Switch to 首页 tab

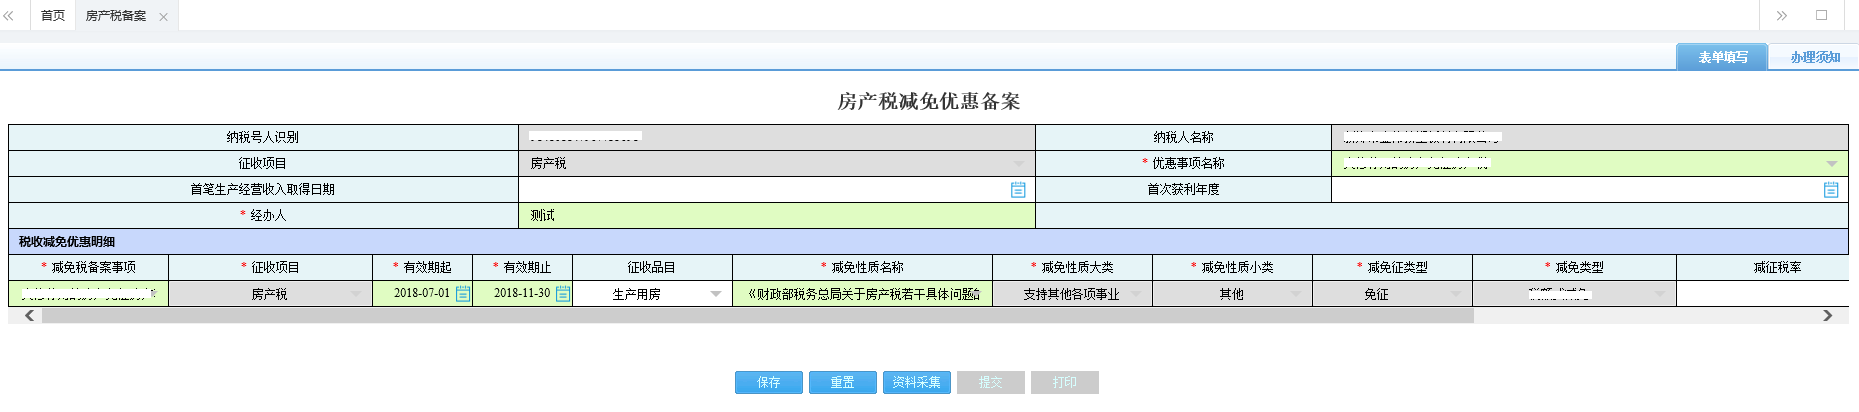tap(53, 16)
